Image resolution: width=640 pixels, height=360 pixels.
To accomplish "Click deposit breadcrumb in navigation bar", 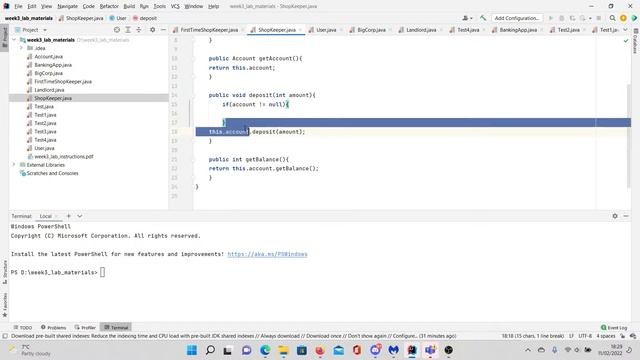I will (144, 18).
